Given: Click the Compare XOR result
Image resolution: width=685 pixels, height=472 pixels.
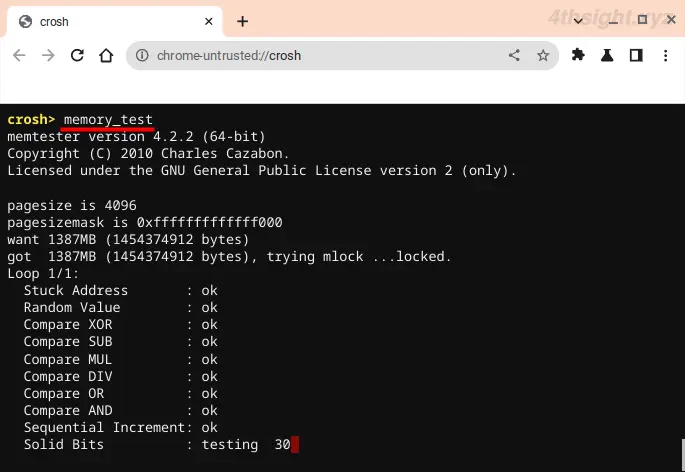Looking at the screenshot, I should point(121,325).
